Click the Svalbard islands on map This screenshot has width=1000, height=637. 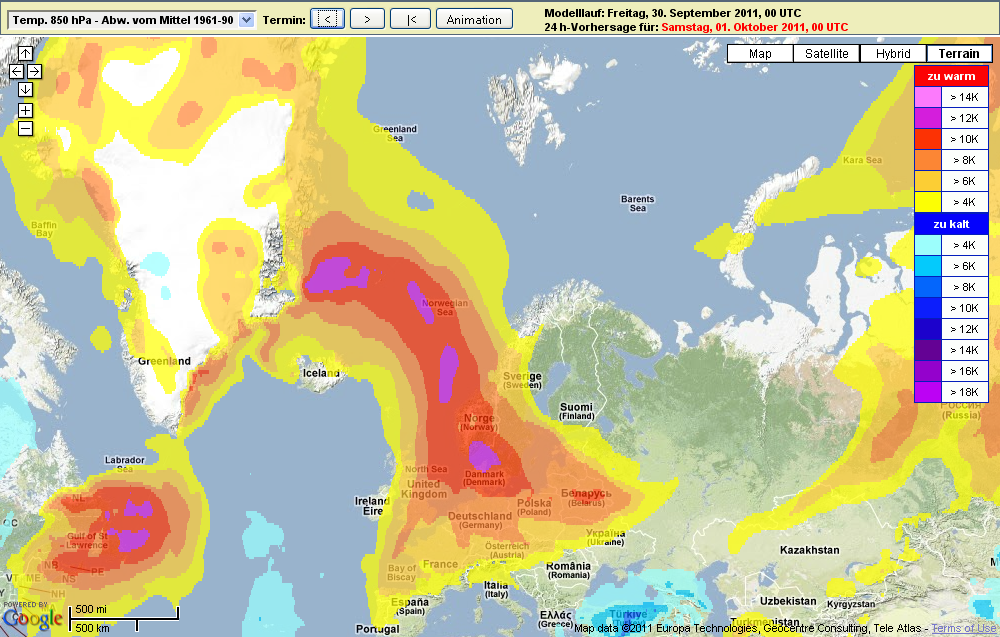(x=533, y=105)
